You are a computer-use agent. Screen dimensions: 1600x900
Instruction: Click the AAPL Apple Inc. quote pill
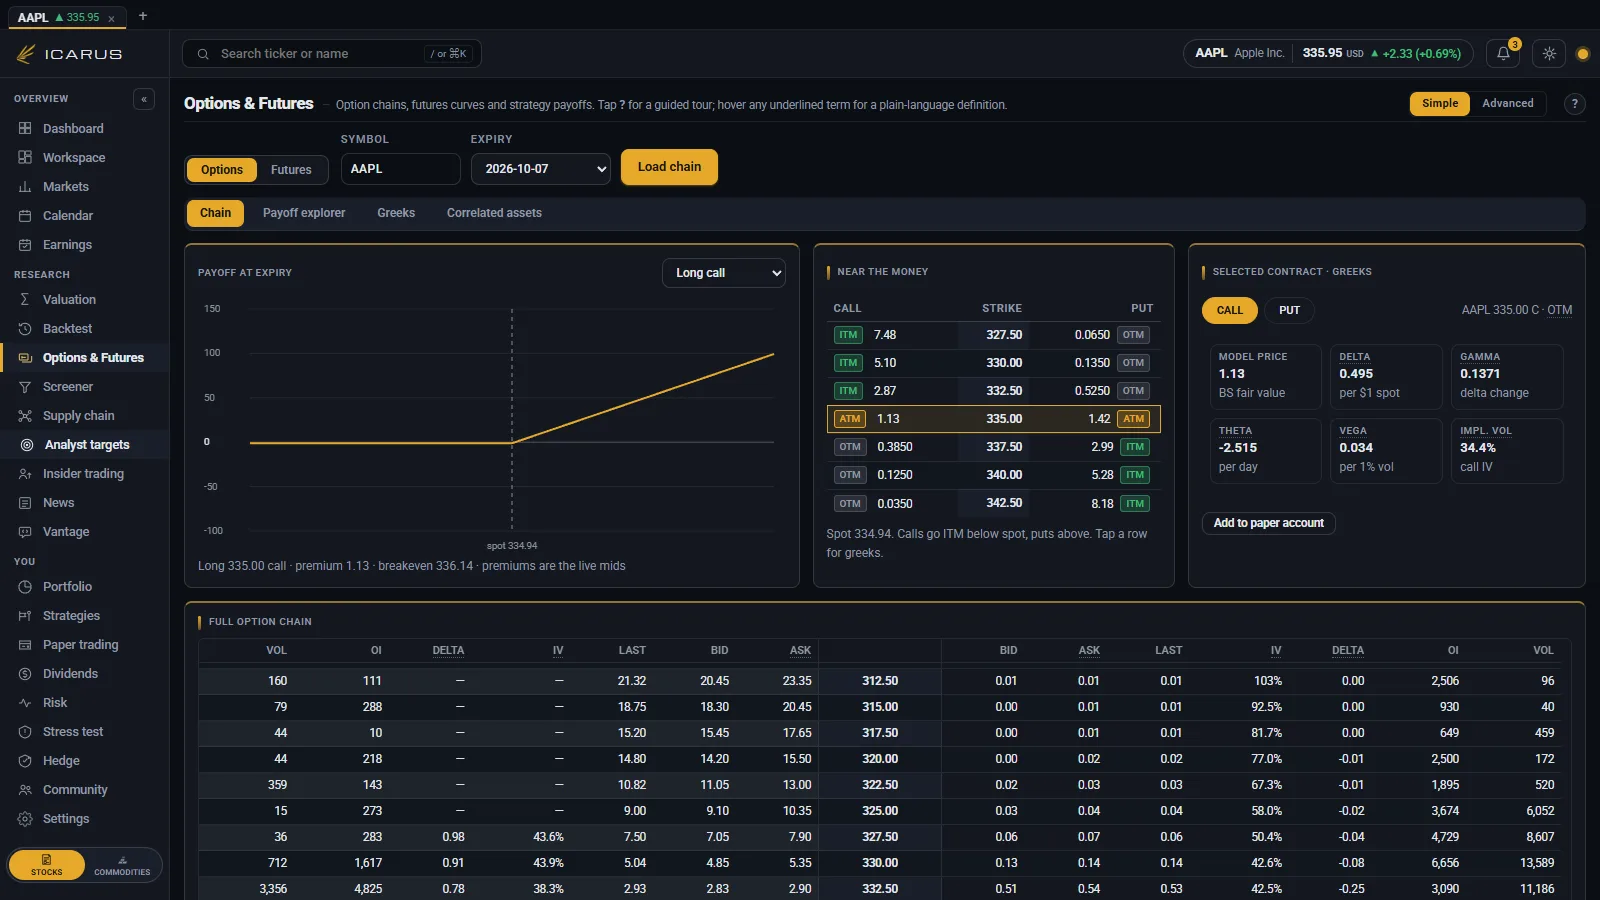pyautogui.click(x=1327, y=54)
